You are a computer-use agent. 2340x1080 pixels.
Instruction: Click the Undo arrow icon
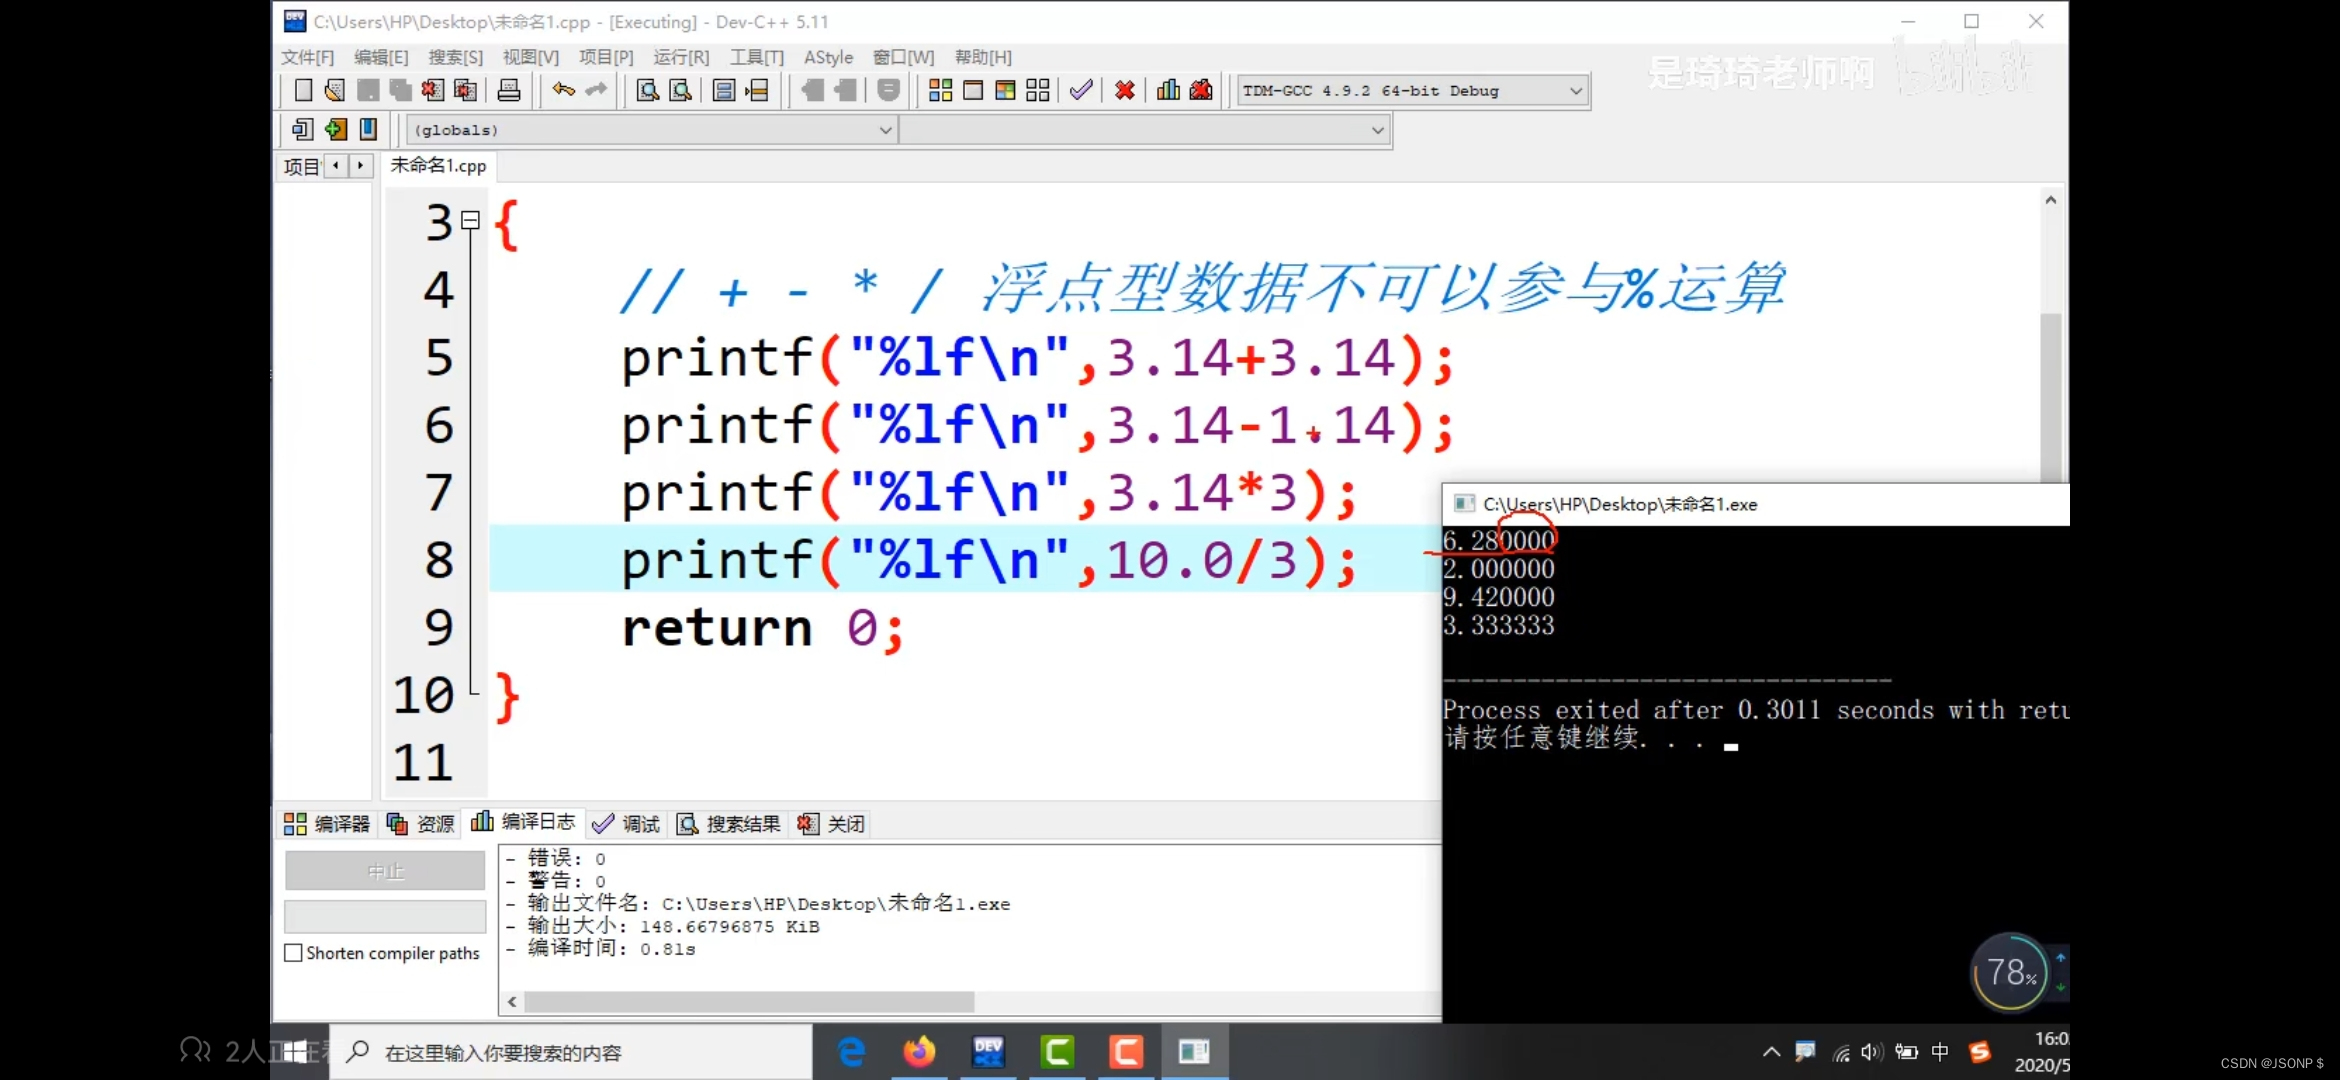point(563,91)
